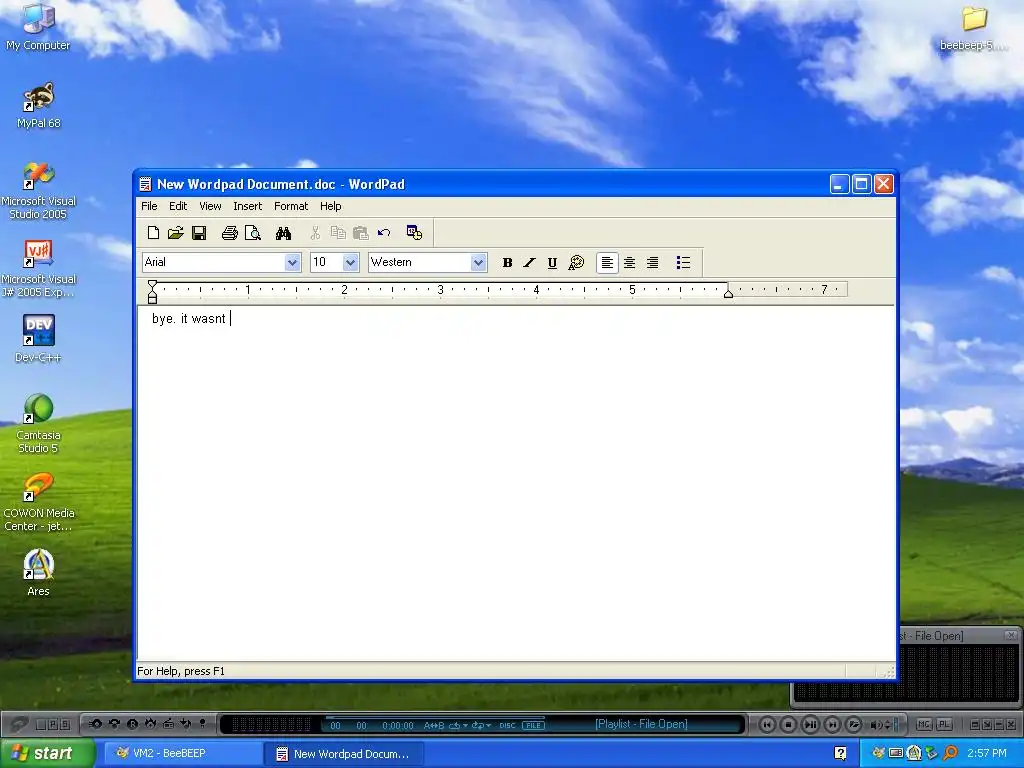Click the PL playlist button in jetAudio
Screen dimensions: 1024x768
pyautogui.click(x=944, y=724)
